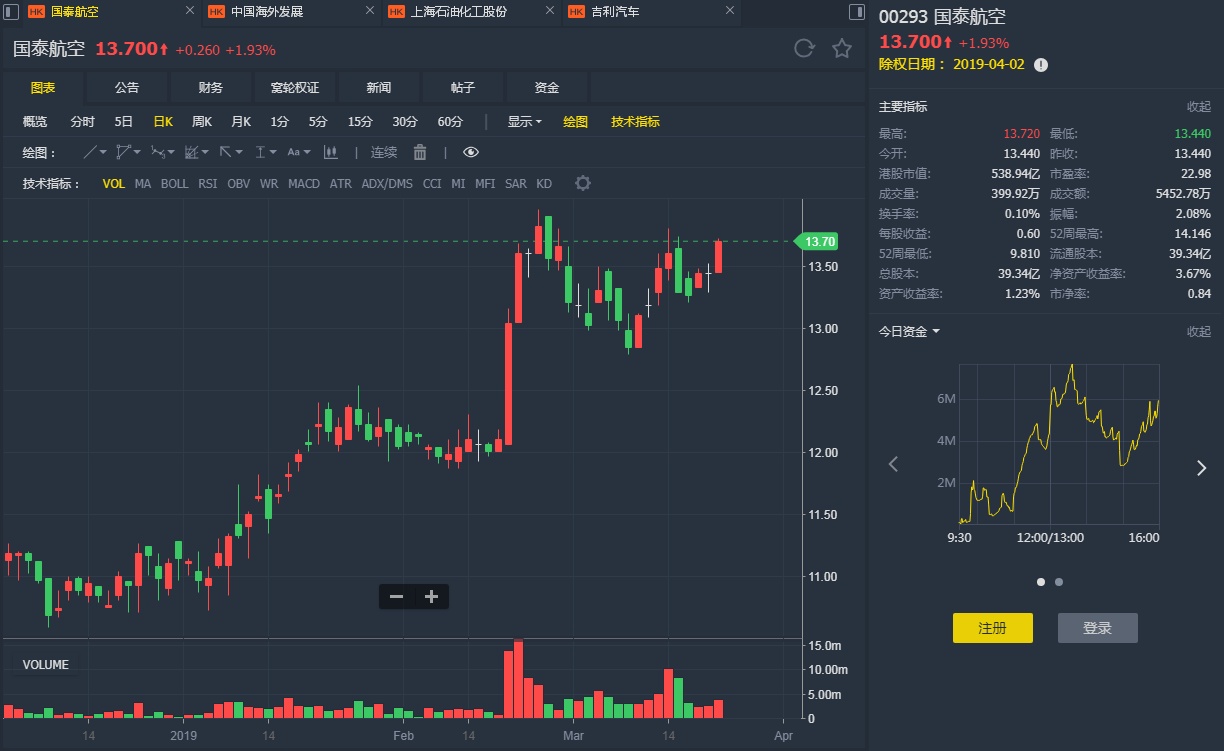Open the 公告 section

(x=127, y=88)
